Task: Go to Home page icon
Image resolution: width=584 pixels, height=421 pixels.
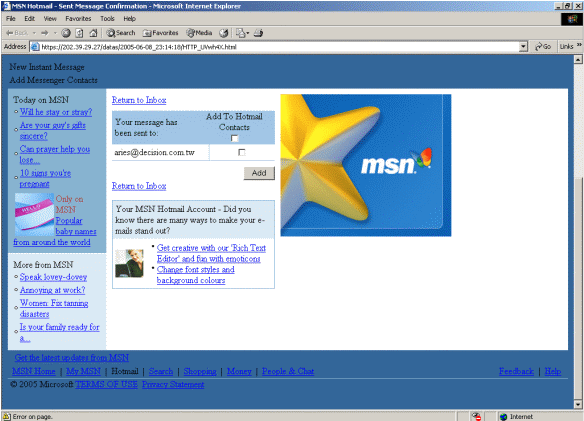Action: click(93, 33)
